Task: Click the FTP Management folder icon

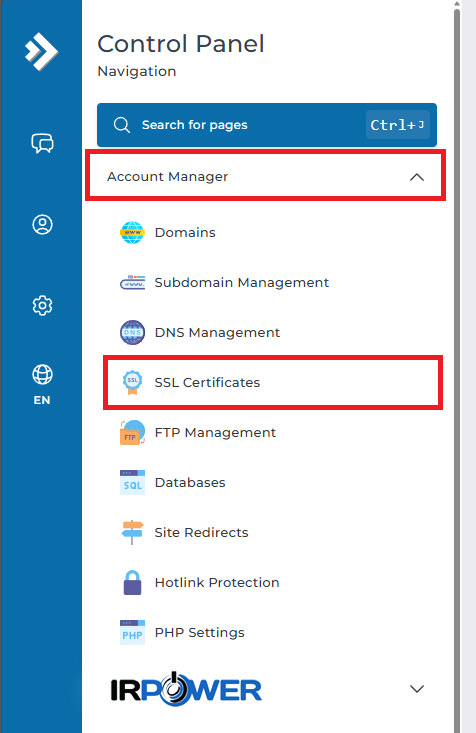Action: click(x=132, y=432)
